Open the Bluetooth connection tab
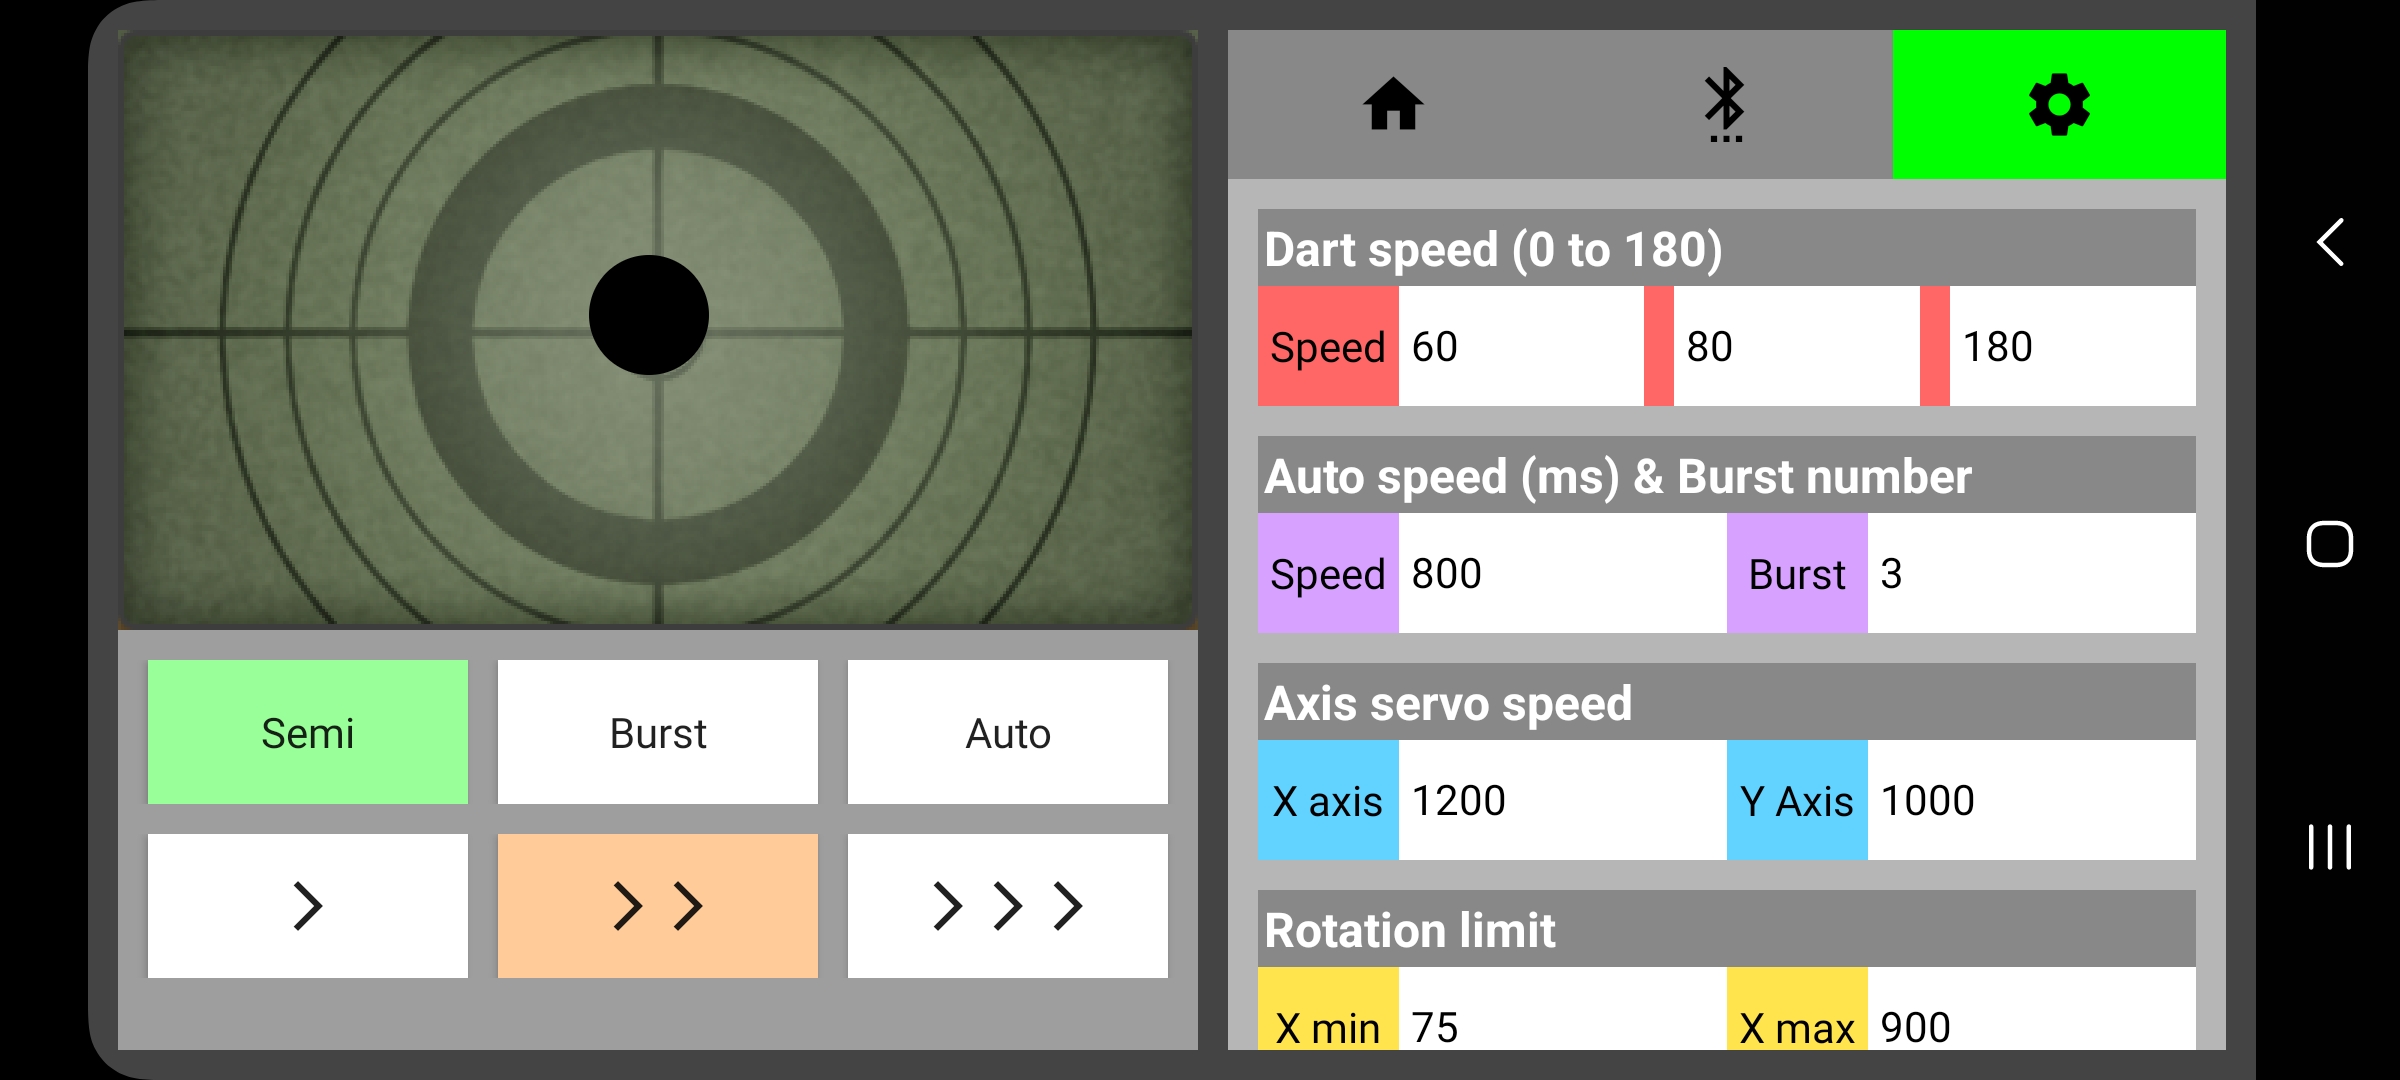Screen dimensions: 2400x1080 click(1723, 105)
